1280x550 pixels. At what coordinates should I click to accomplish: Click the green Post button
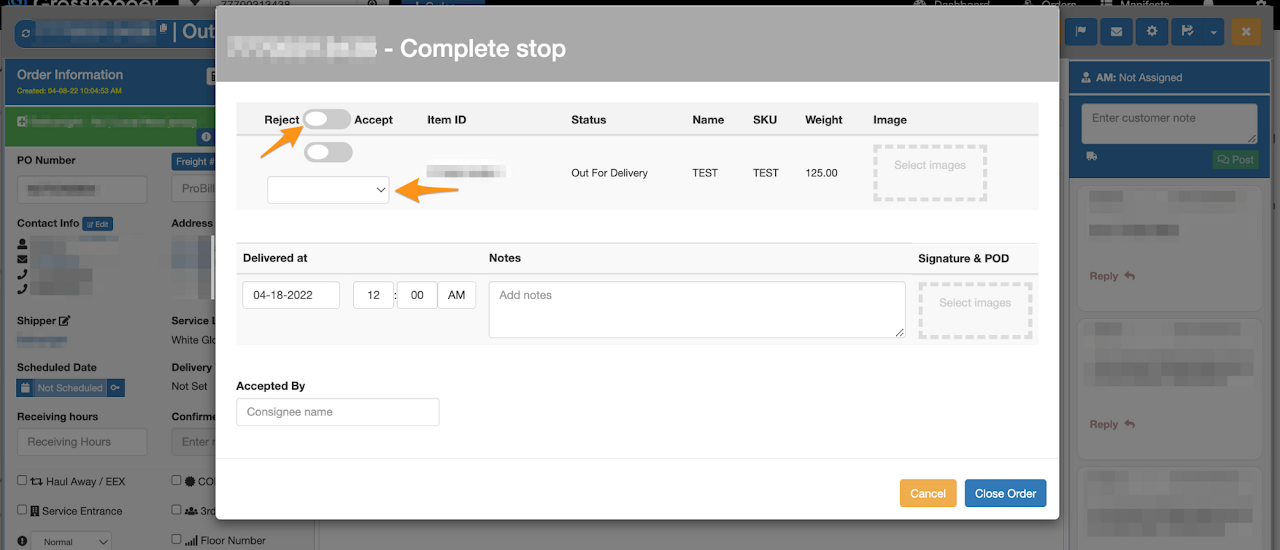(1235, 160)
